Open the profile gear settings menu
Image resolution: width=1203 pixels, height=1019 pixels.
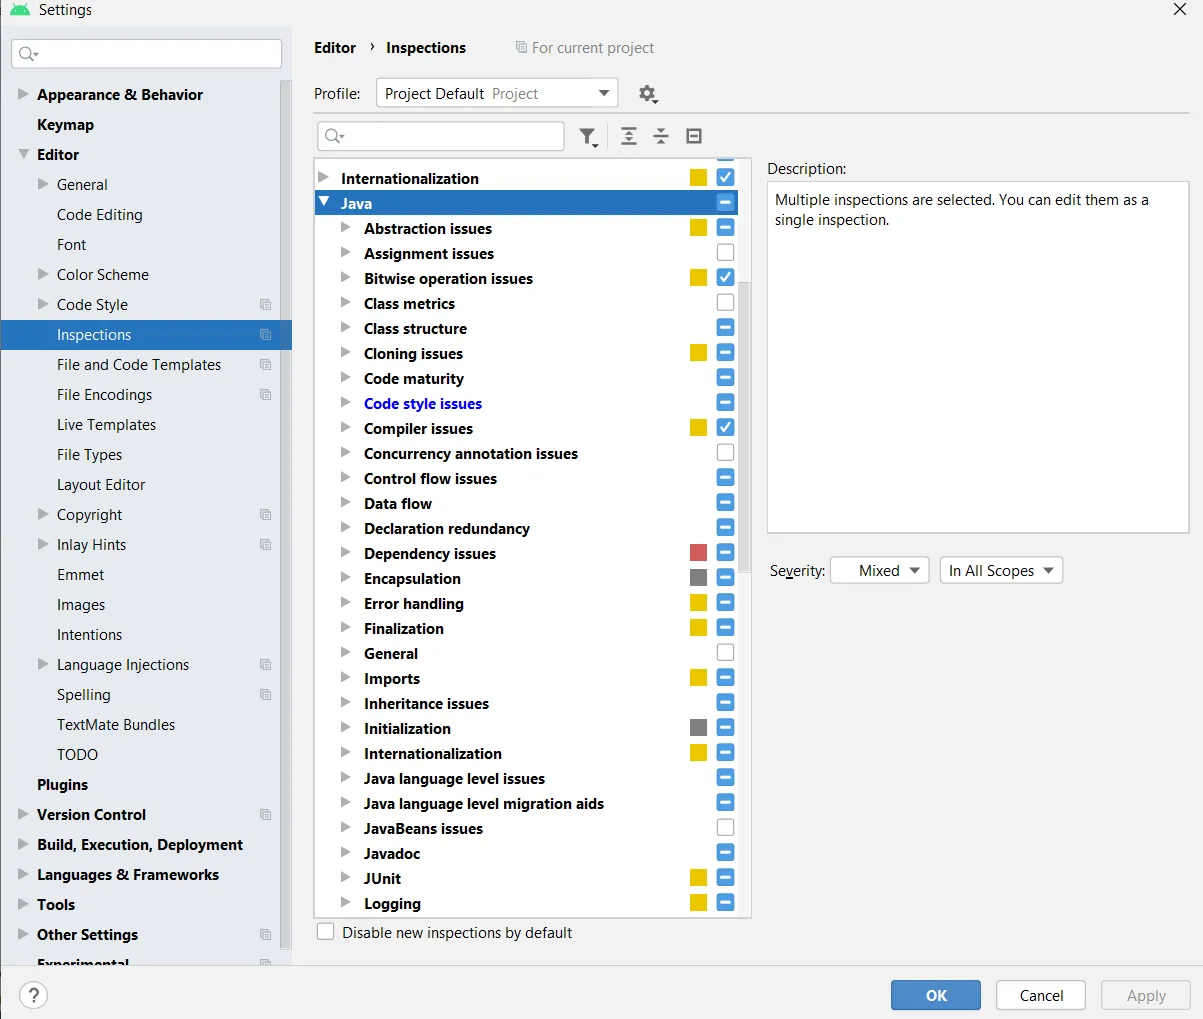click(x=648, y=94)
